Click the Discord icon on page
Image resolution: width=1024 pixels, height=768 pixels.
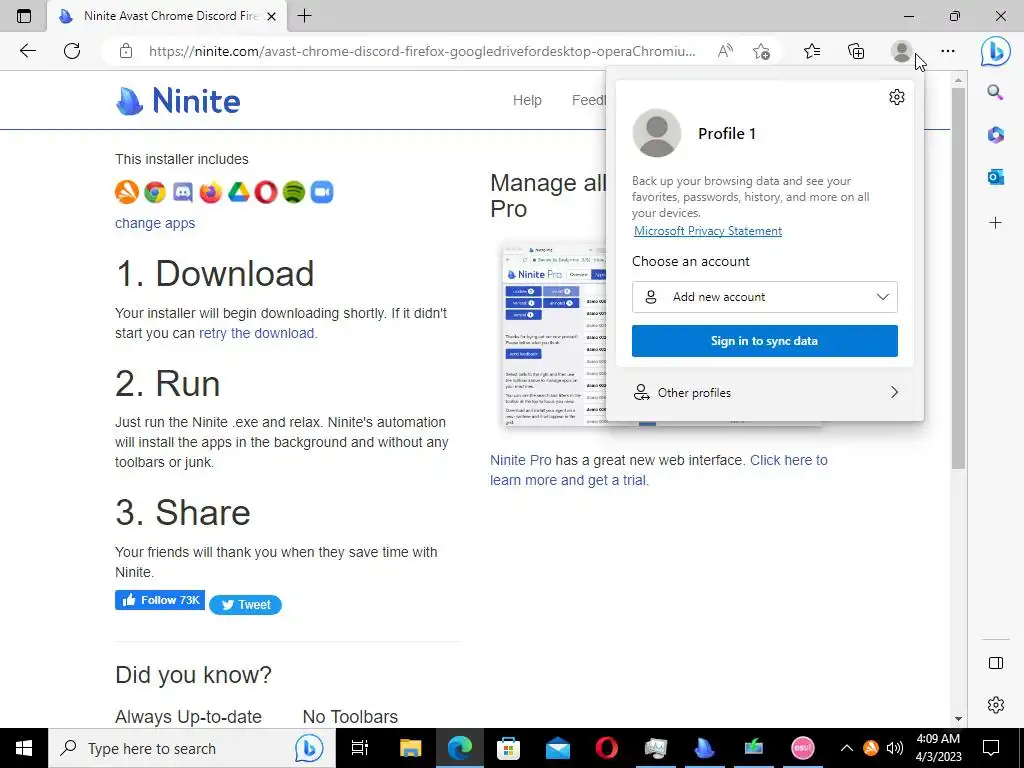[x=183, y=192]
